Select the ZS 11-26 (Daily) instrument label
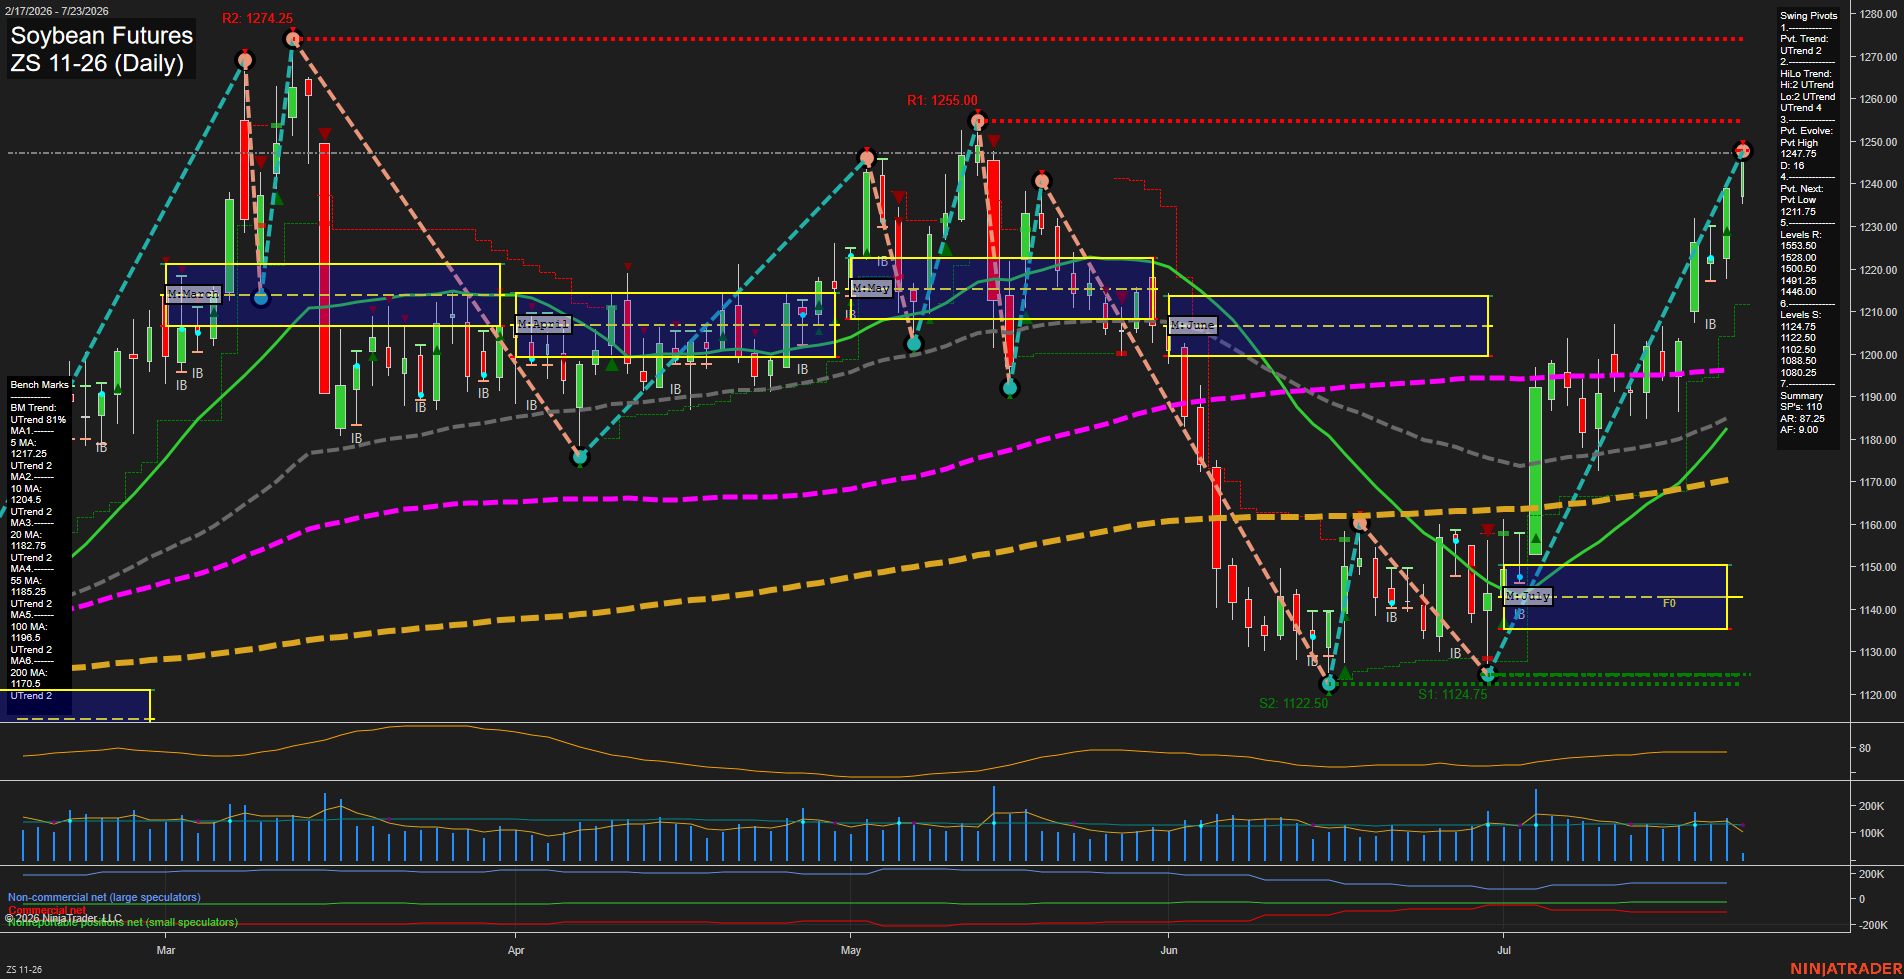The image size is (1904, 979). (97, 63)
